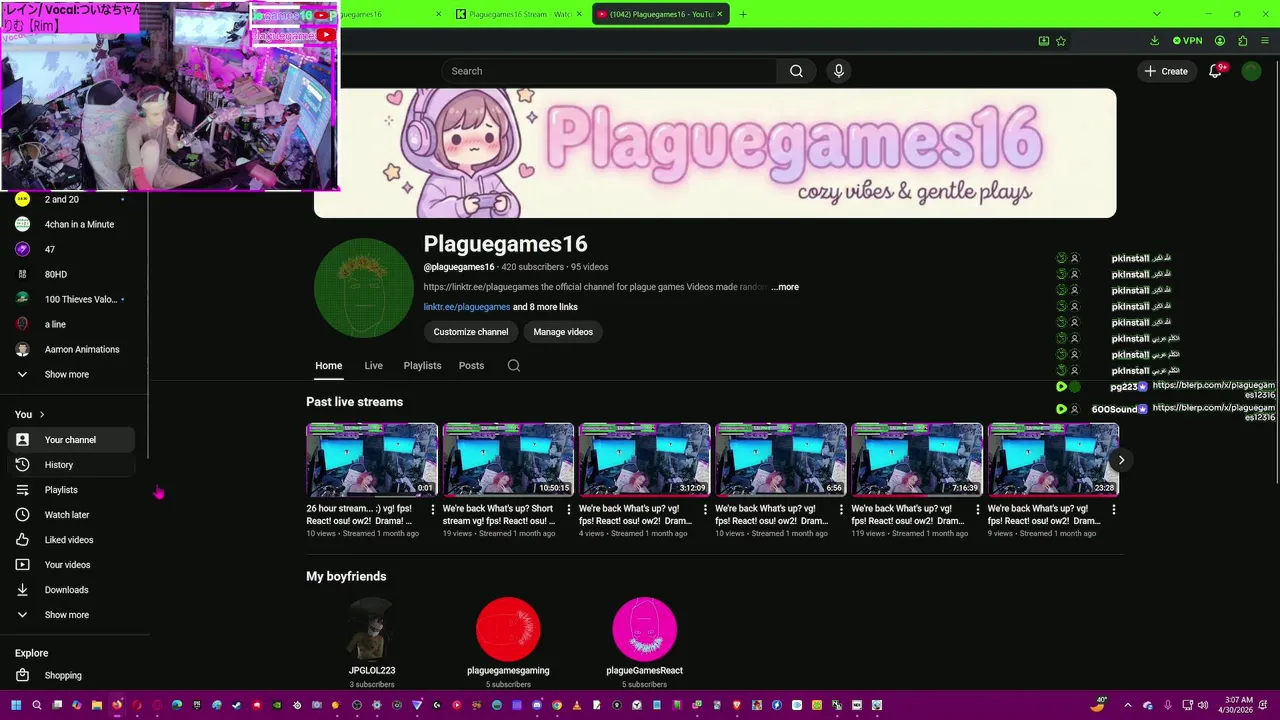This screenshot has height=720, width=1280.
Task: Advance the Past live streams carousel with the arrow
Action: tap(1121, 460)
